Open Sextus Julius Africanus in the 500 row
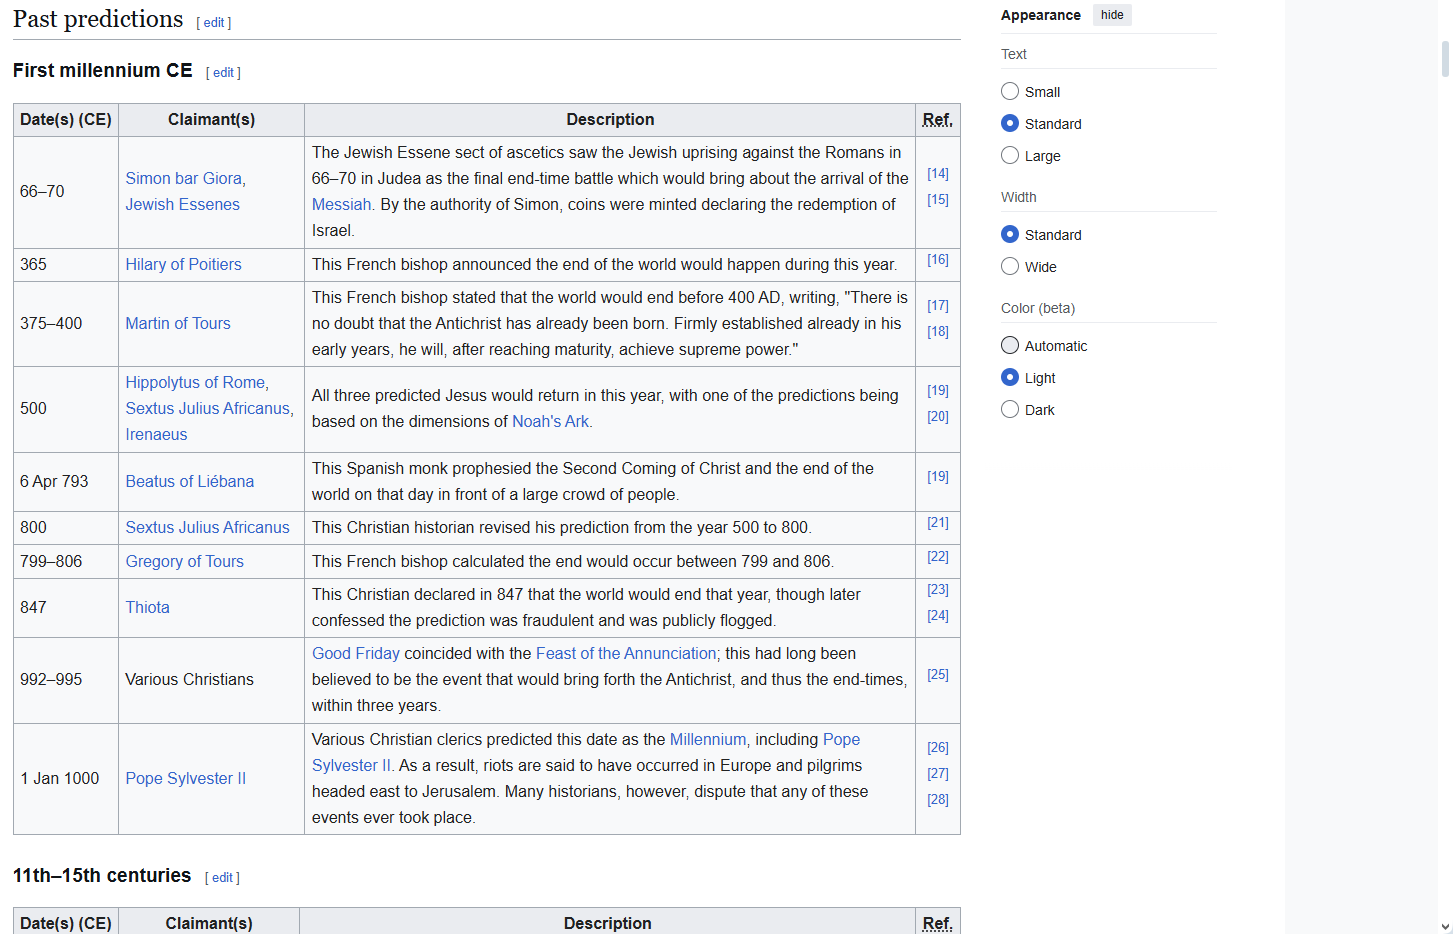The width and height of the screenshot is (1453, 934). point(208,408)
